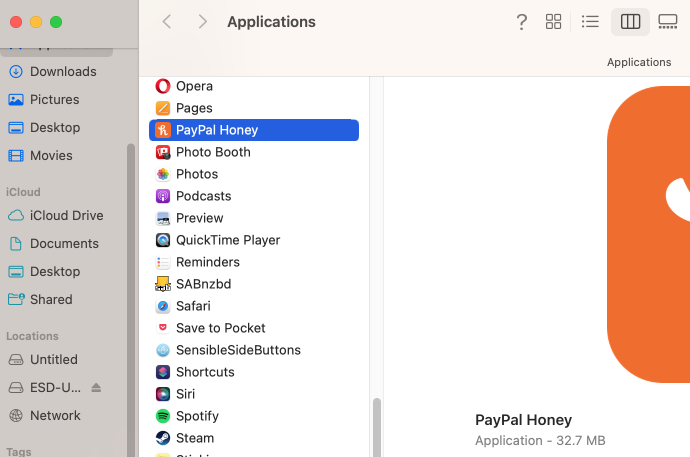
Task: Open the Shared folder in sidebar
Action: (x=51, y=299)
